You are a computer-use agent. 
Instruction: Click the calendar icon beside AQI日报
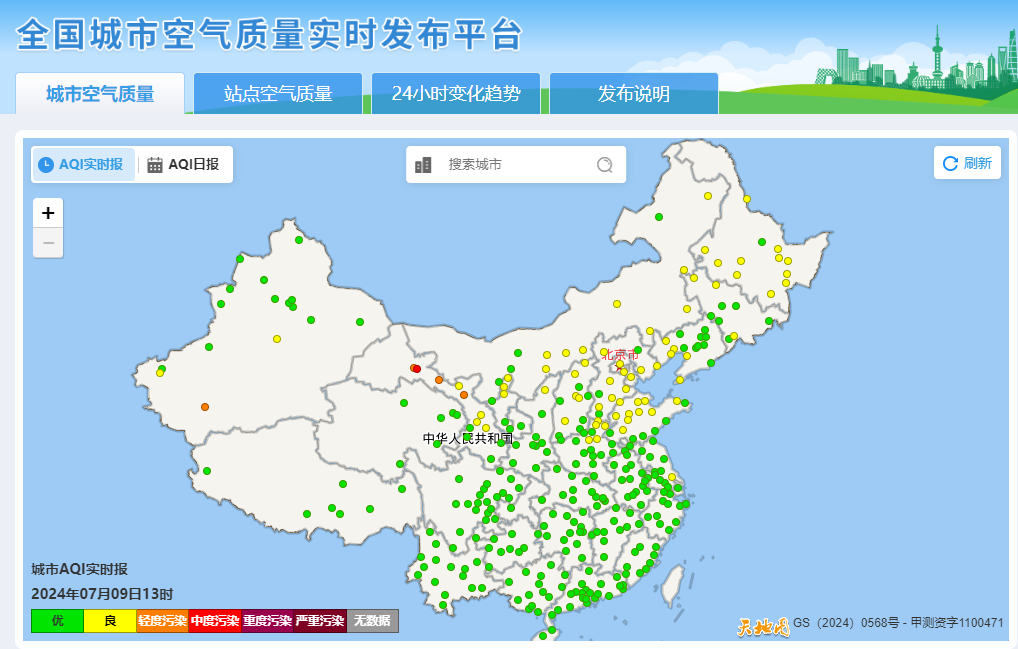click(x=155, y=165)
